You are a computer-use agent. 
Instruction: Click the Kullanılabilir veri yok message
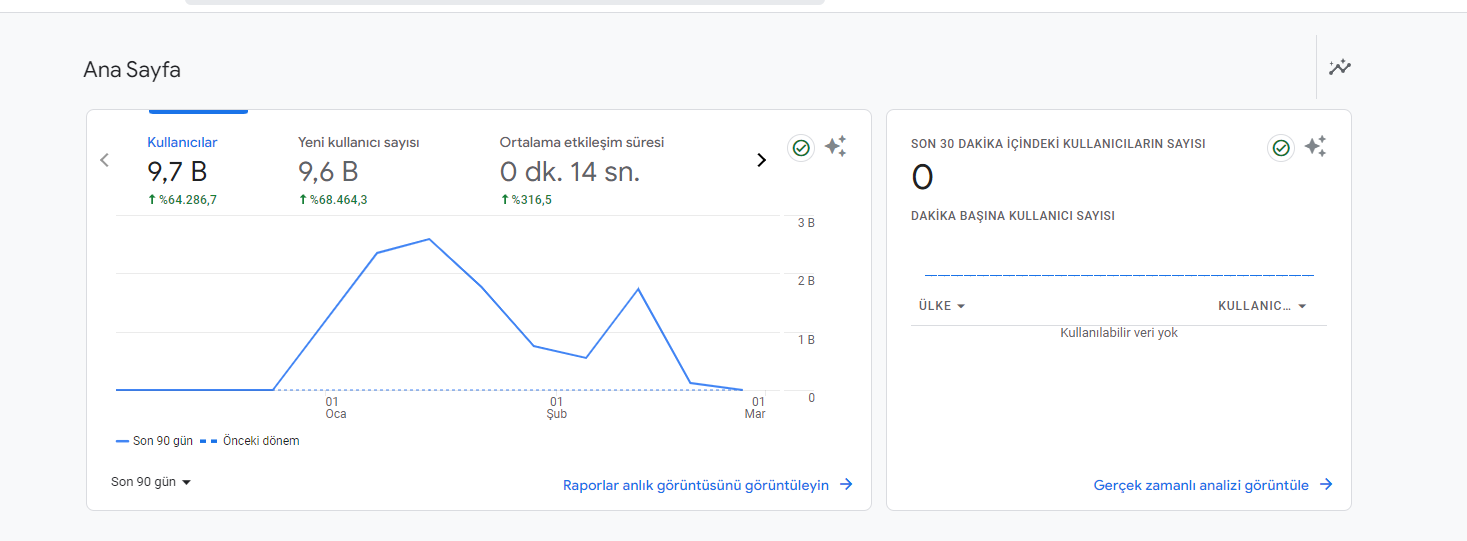[1119, 333]
